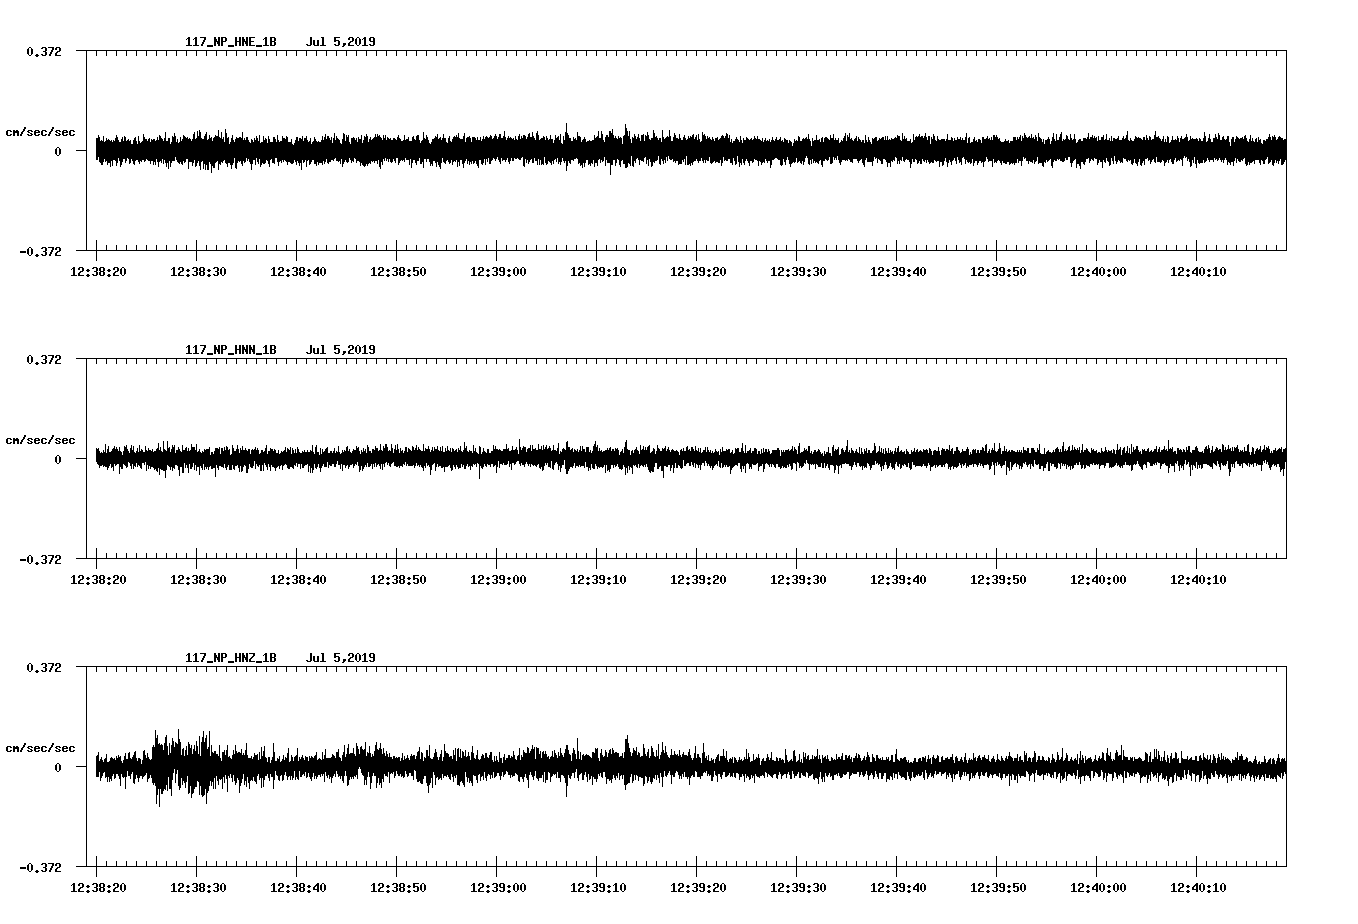Click 12:39:30 time label under HNE plot
Screen dimensions: 1358x924
coord(798,272)
